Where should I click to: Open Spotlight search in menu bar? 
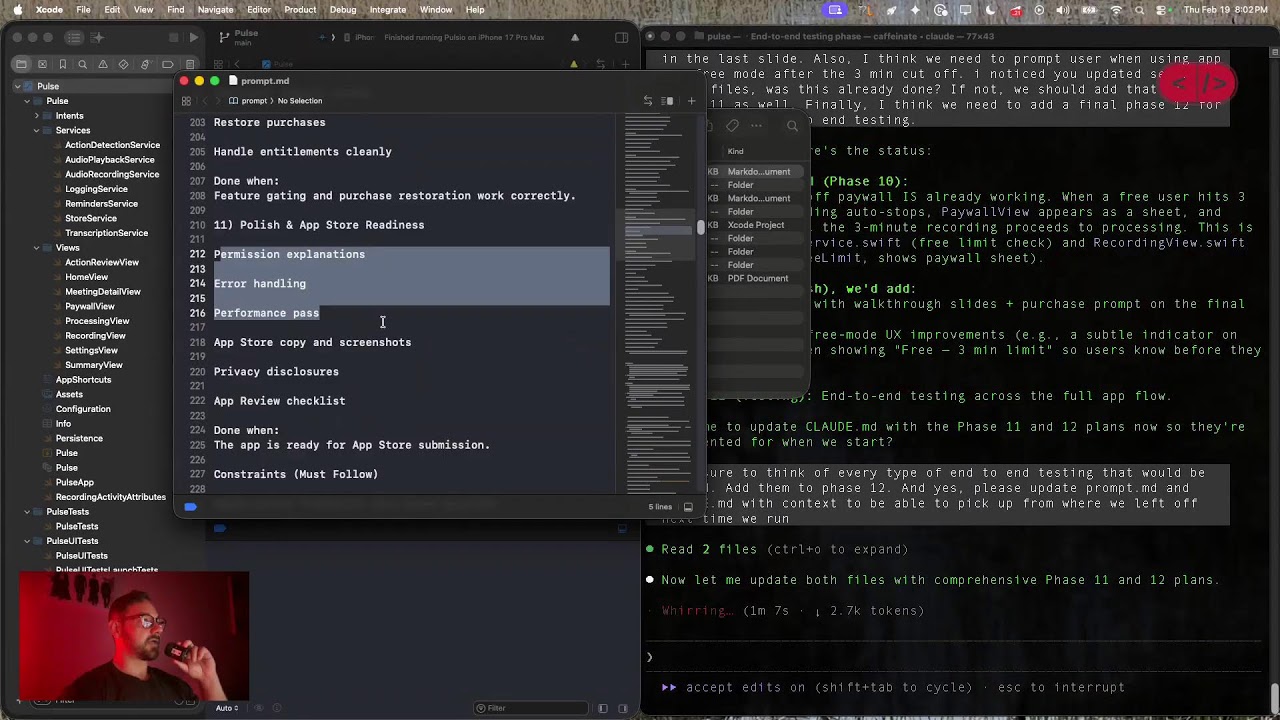point(1140,10)
